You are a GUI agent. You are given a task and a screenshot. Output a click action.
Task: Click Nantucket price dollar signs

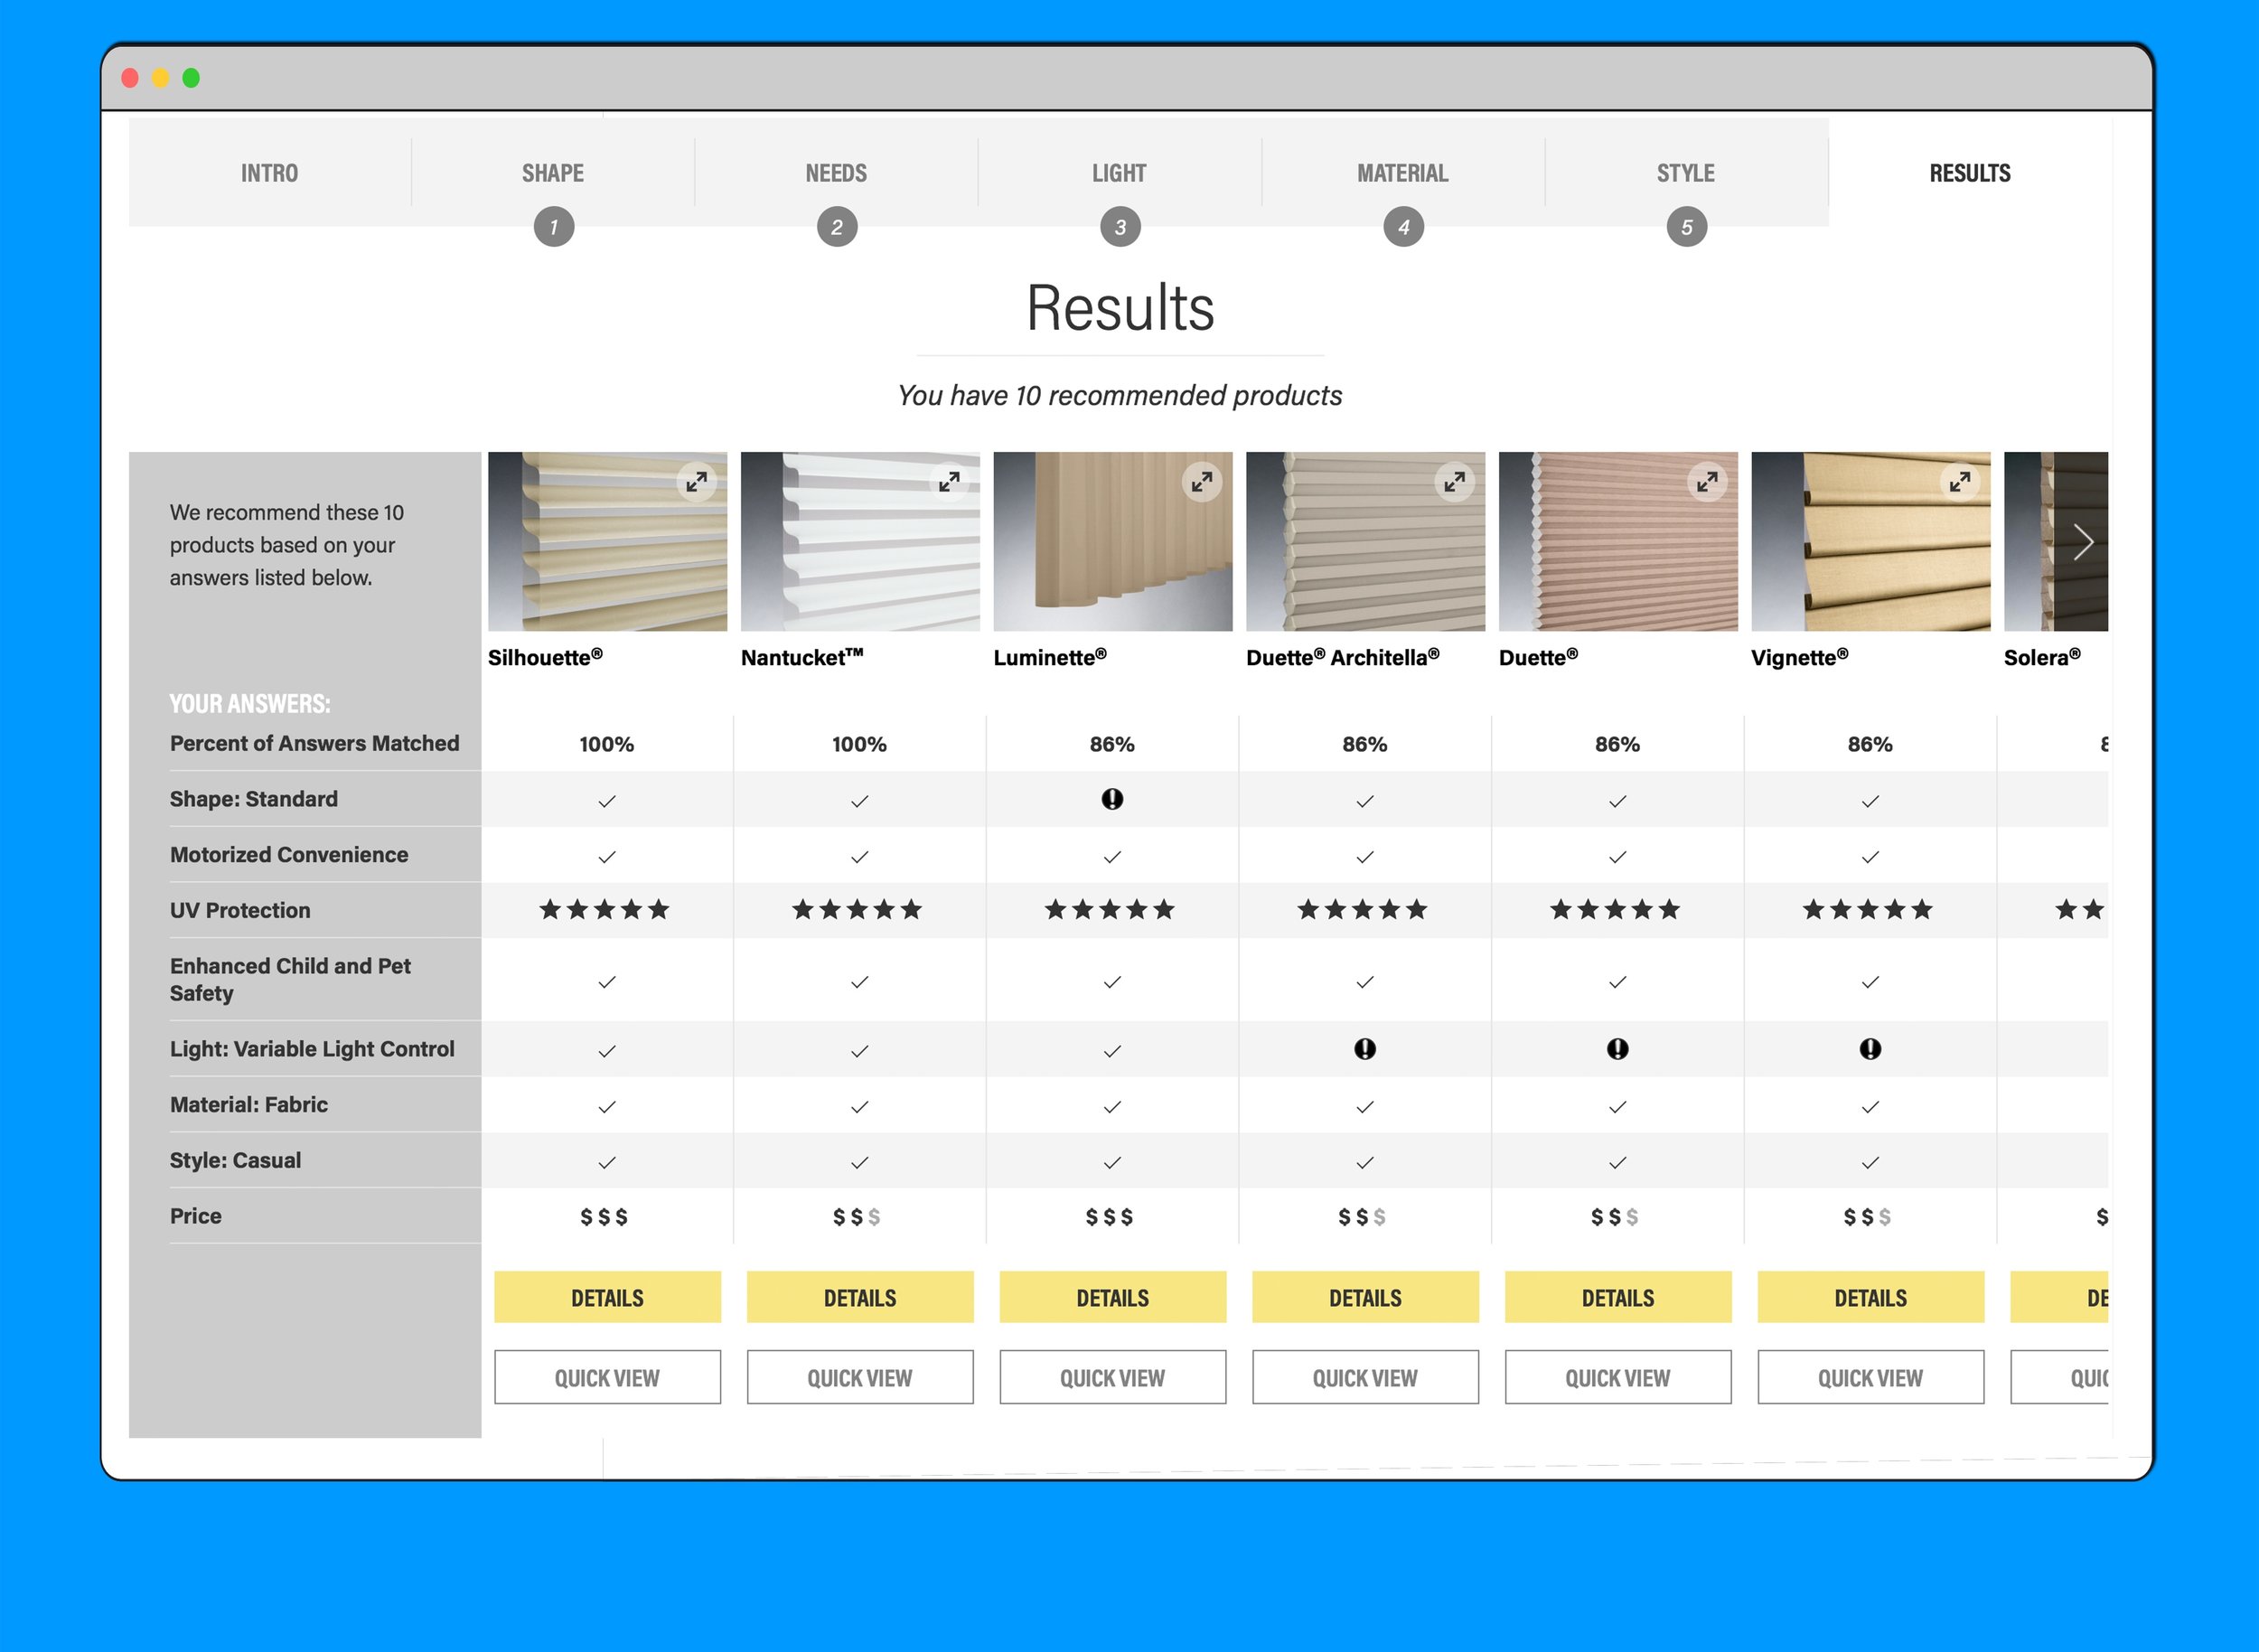(857, 1217)
